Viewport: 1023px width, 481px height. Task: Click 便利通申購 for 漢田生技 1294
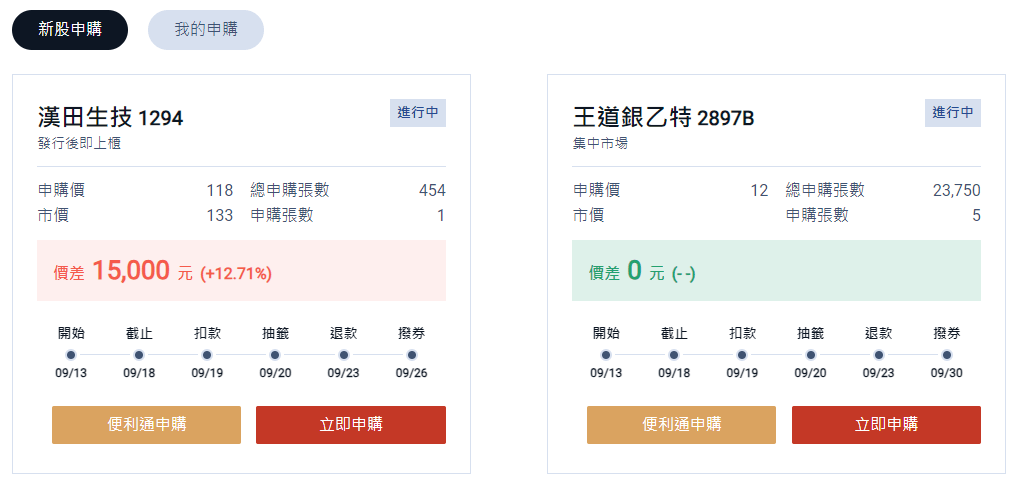pos(146,425)
